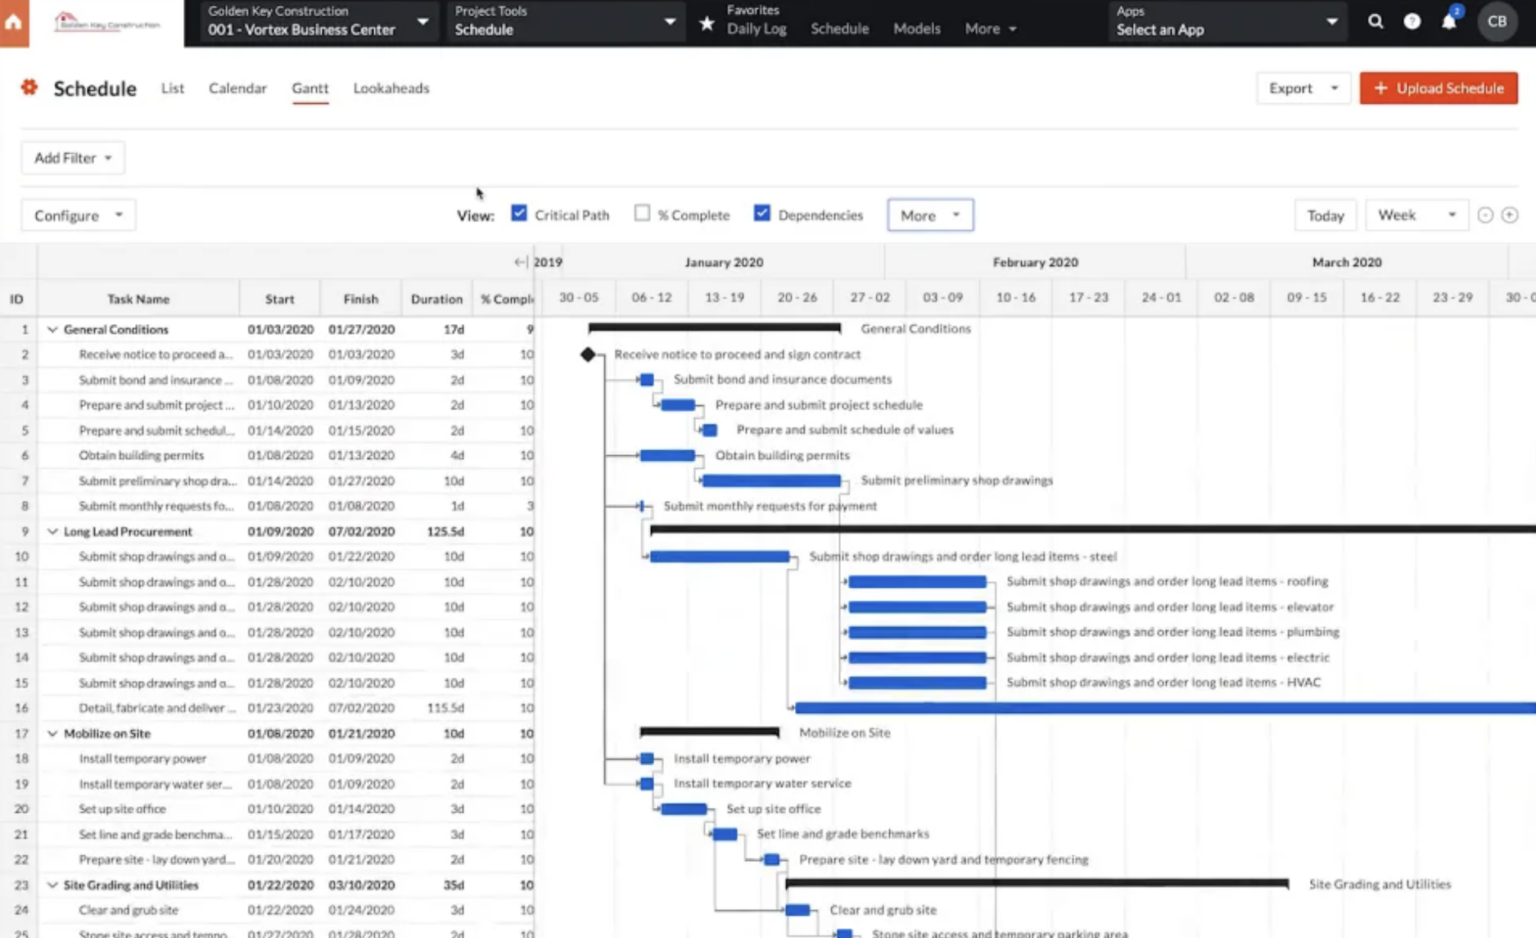
Task: Disable the Dependencies checkbox
Action: (x=762, y=212)
